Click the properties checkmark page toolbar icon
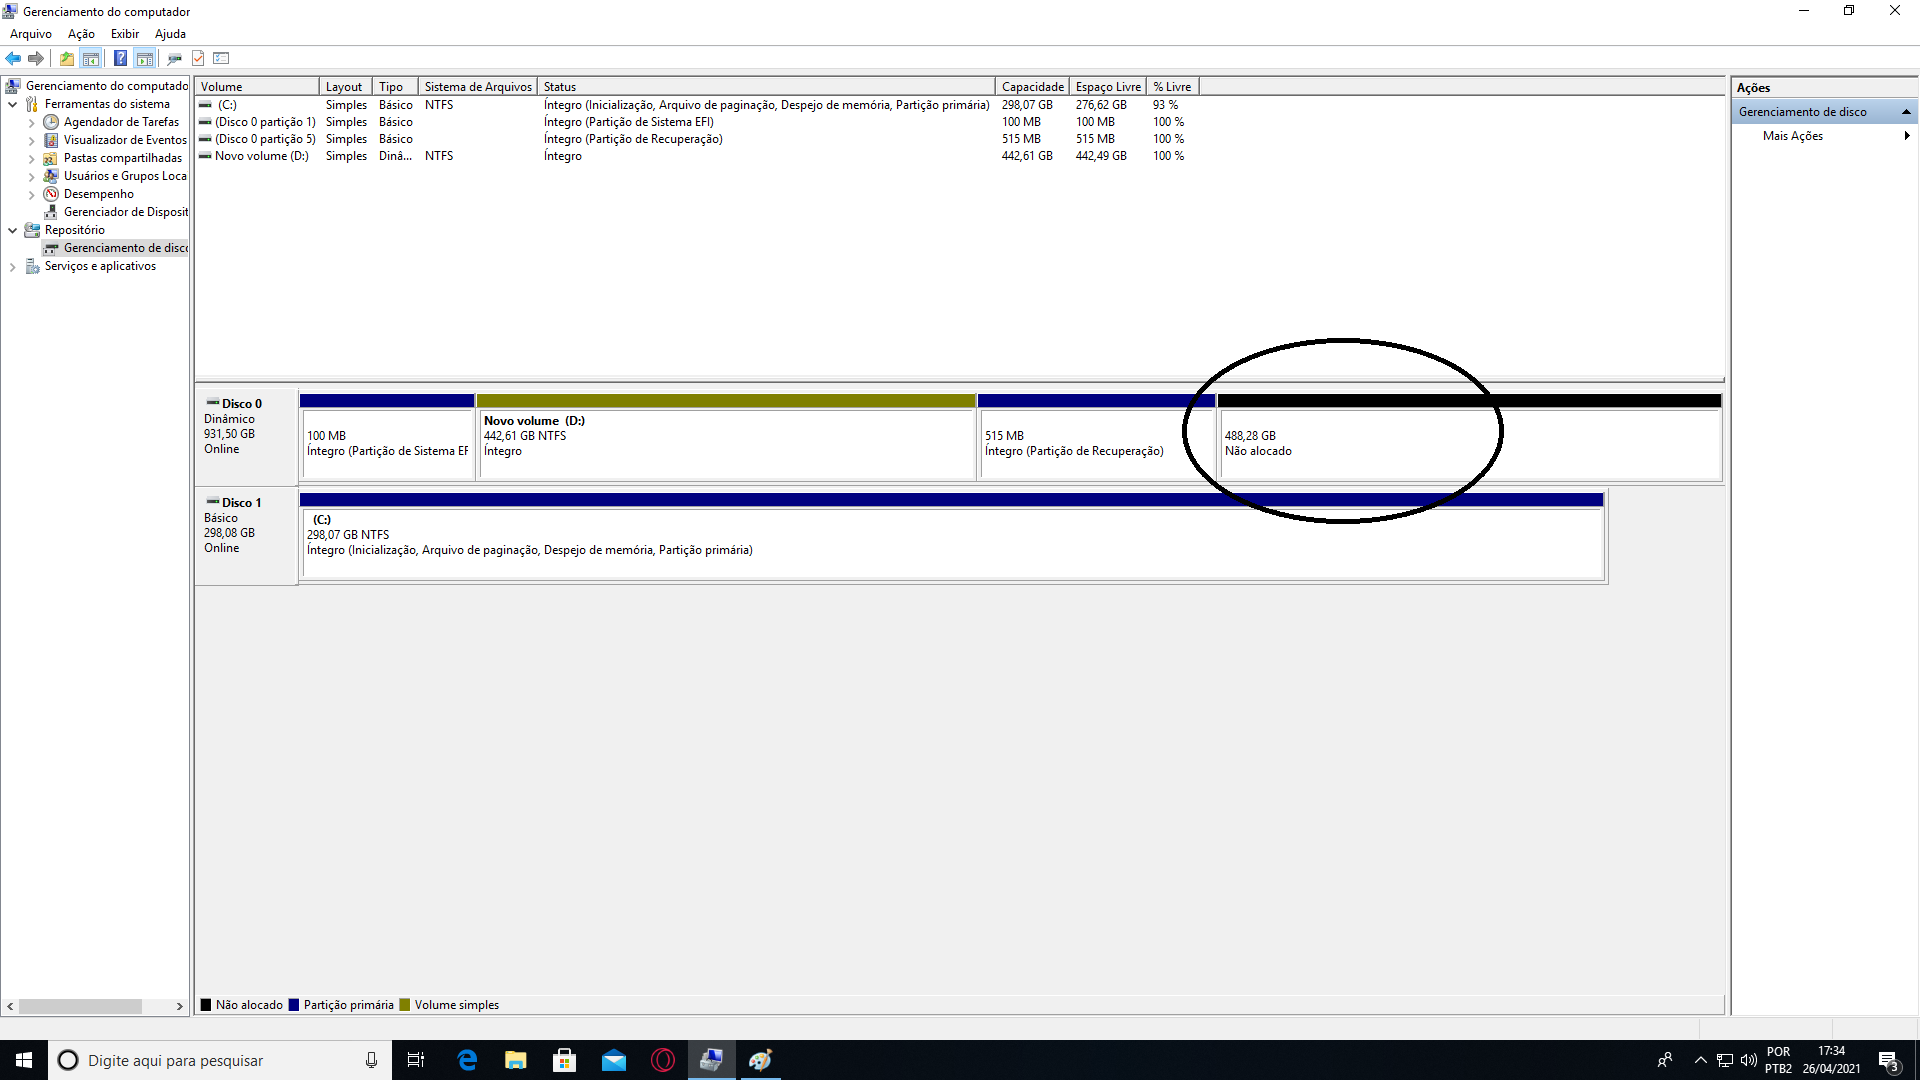1920x1080 pixels. coord(198,58)
